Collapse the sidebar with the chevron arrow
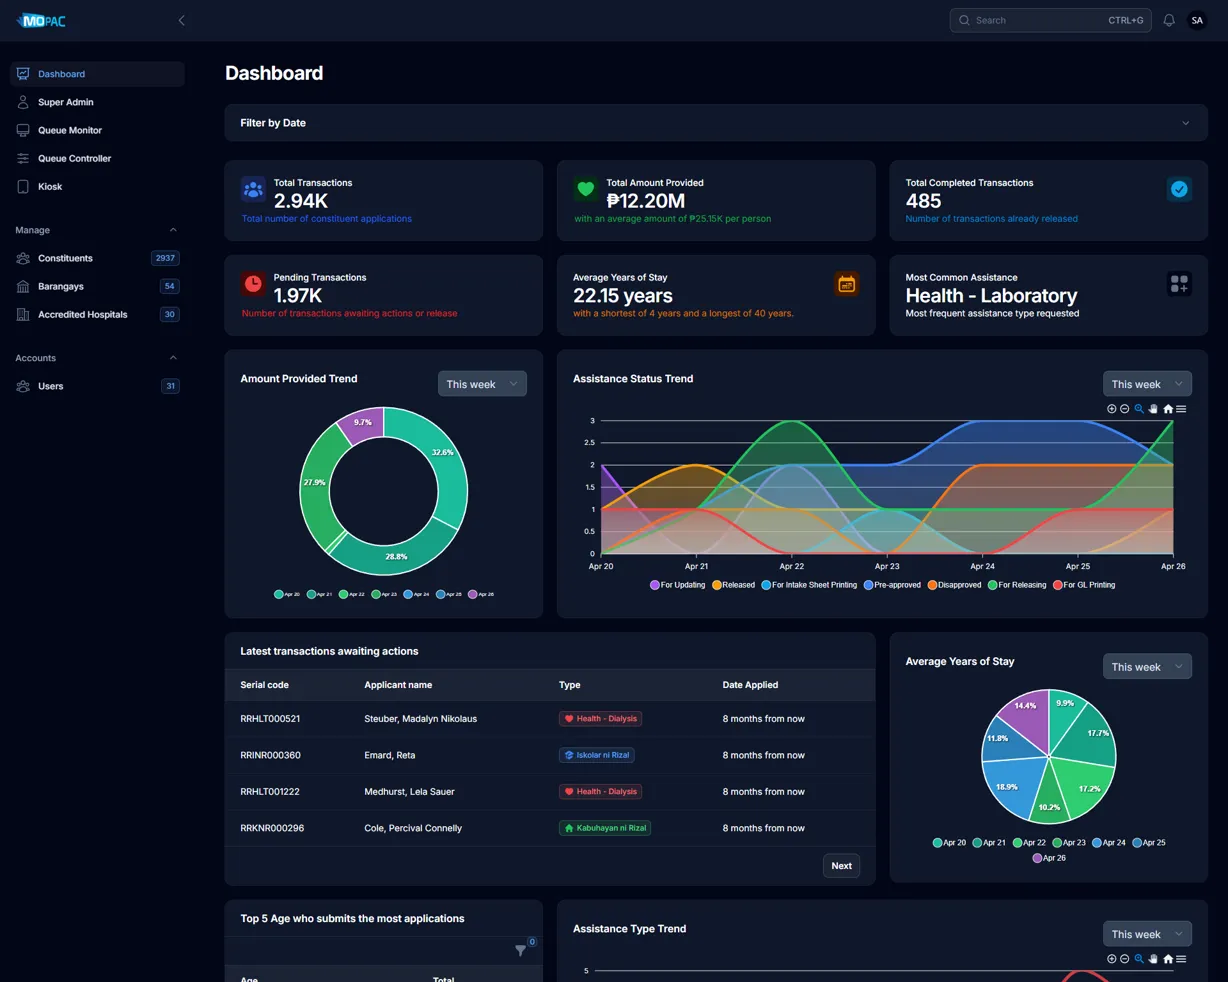The width and height of the screenshot is (1228, 982). [181, 20]
